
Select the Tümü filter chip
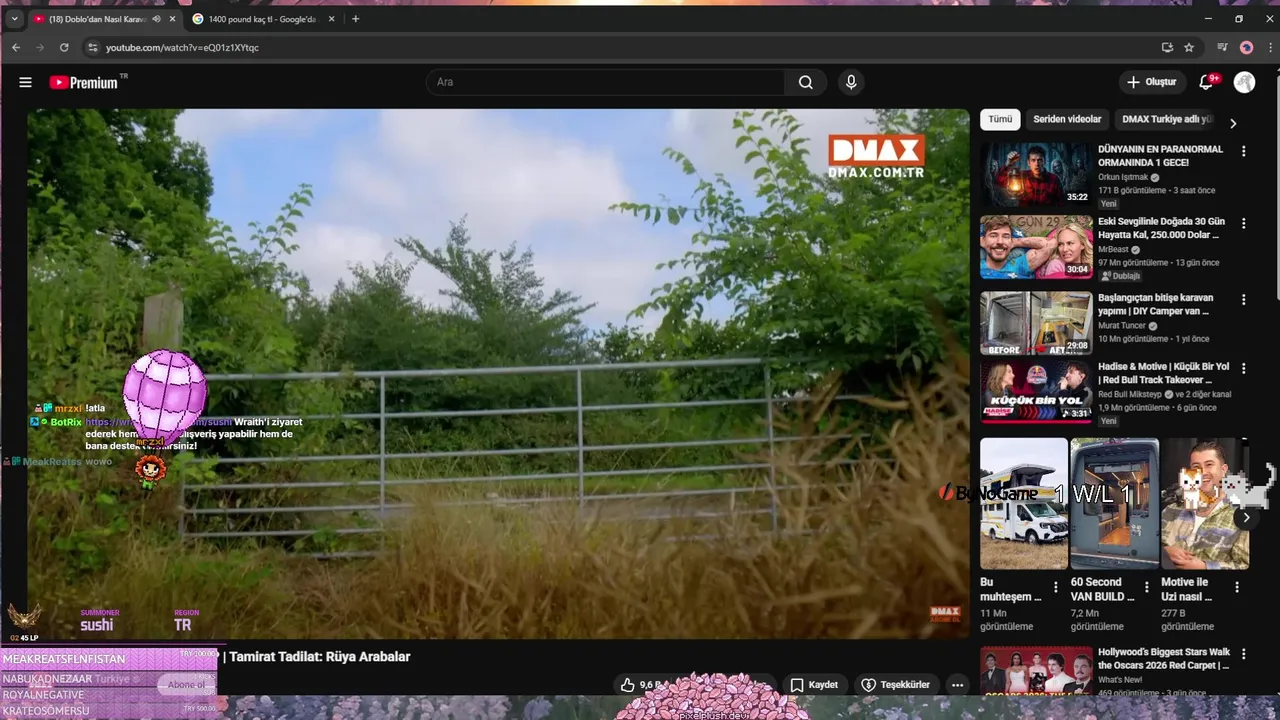(x=1000, y=119)
